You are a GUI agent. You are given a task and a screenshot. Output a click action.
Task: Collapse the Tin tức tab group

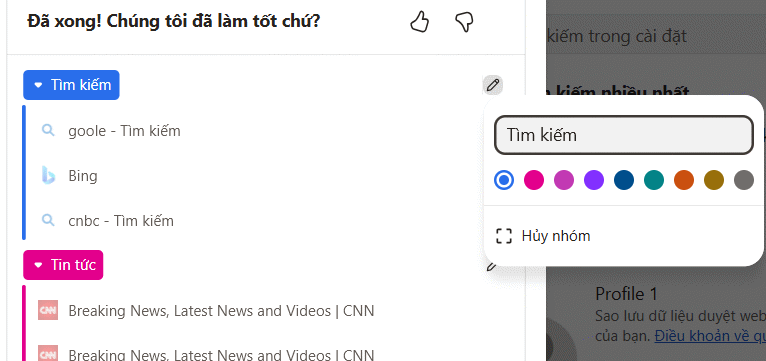[x=63, y=265]
